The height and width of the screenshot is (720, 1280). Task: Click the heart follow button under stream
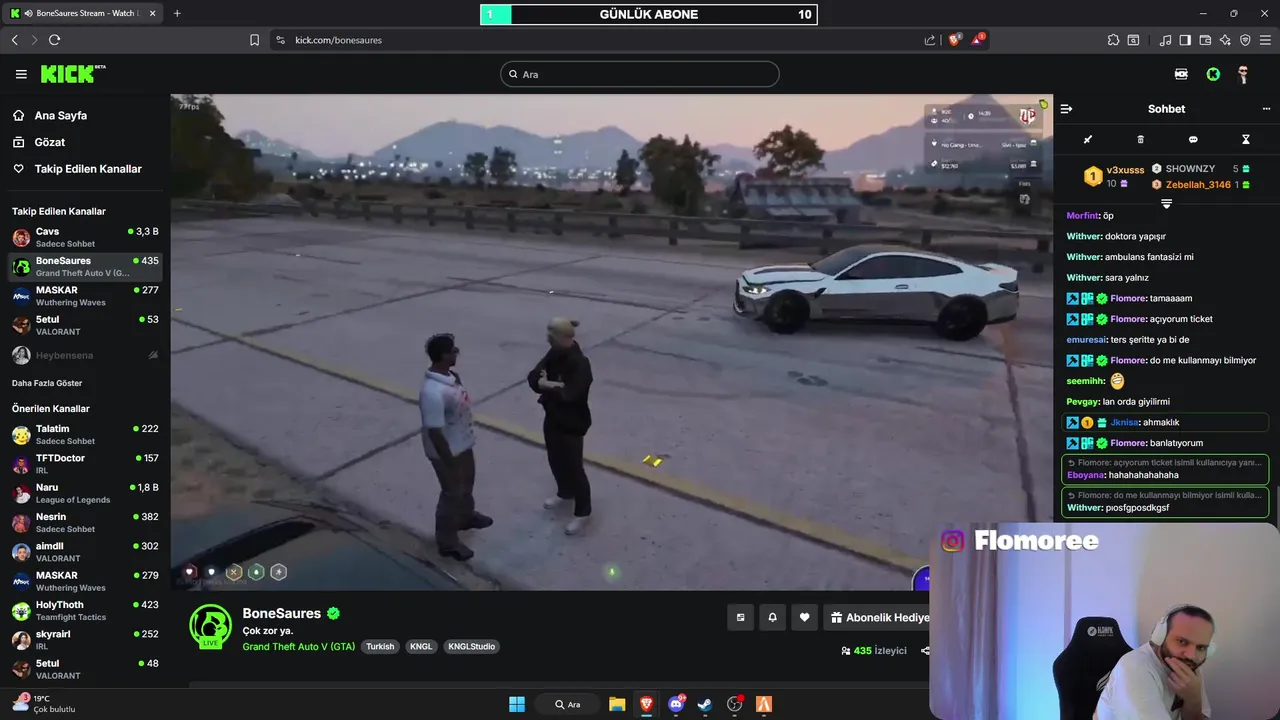[x=804, y=618]
